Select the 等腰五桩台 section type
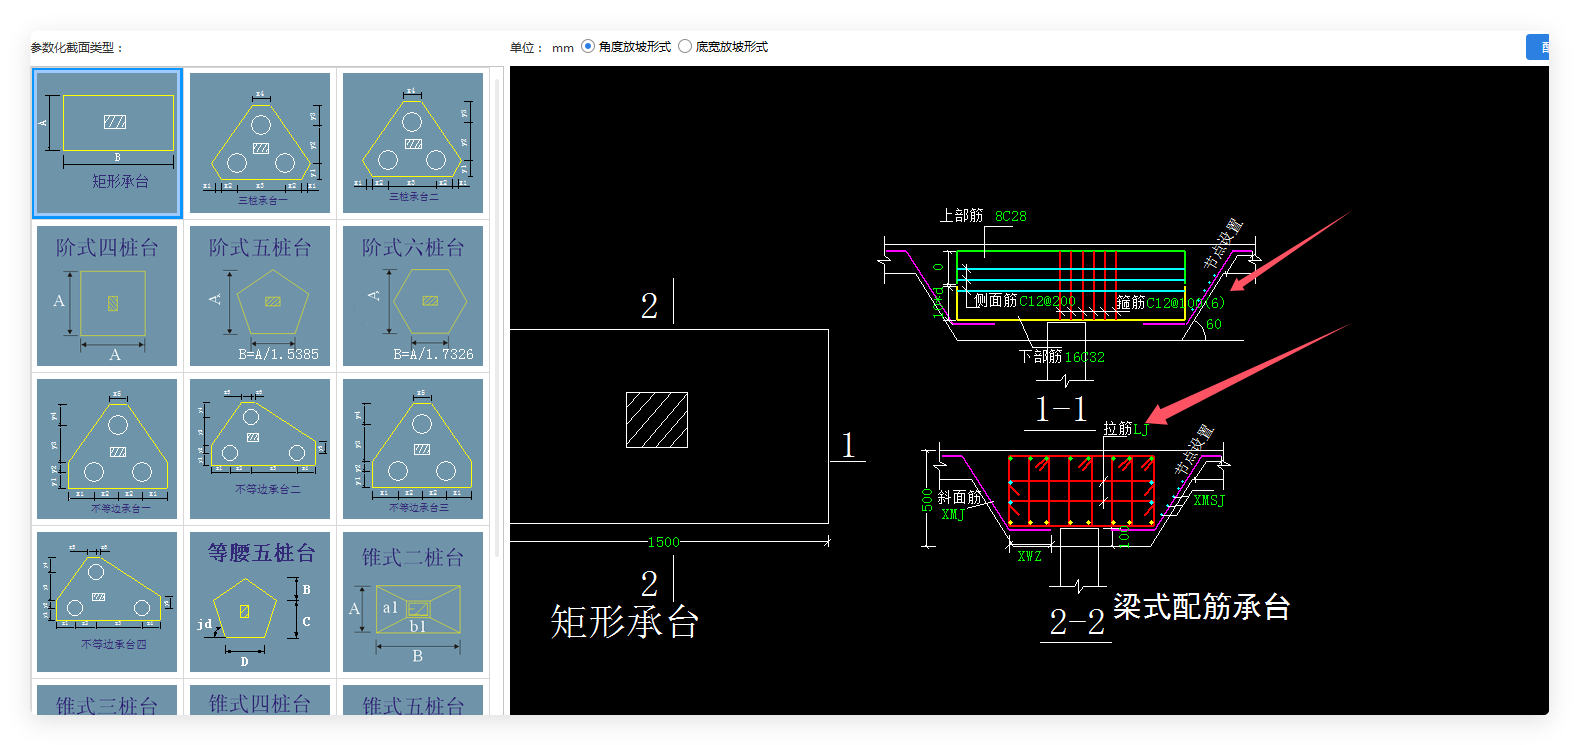1579x745 pixels. point(260,602)
